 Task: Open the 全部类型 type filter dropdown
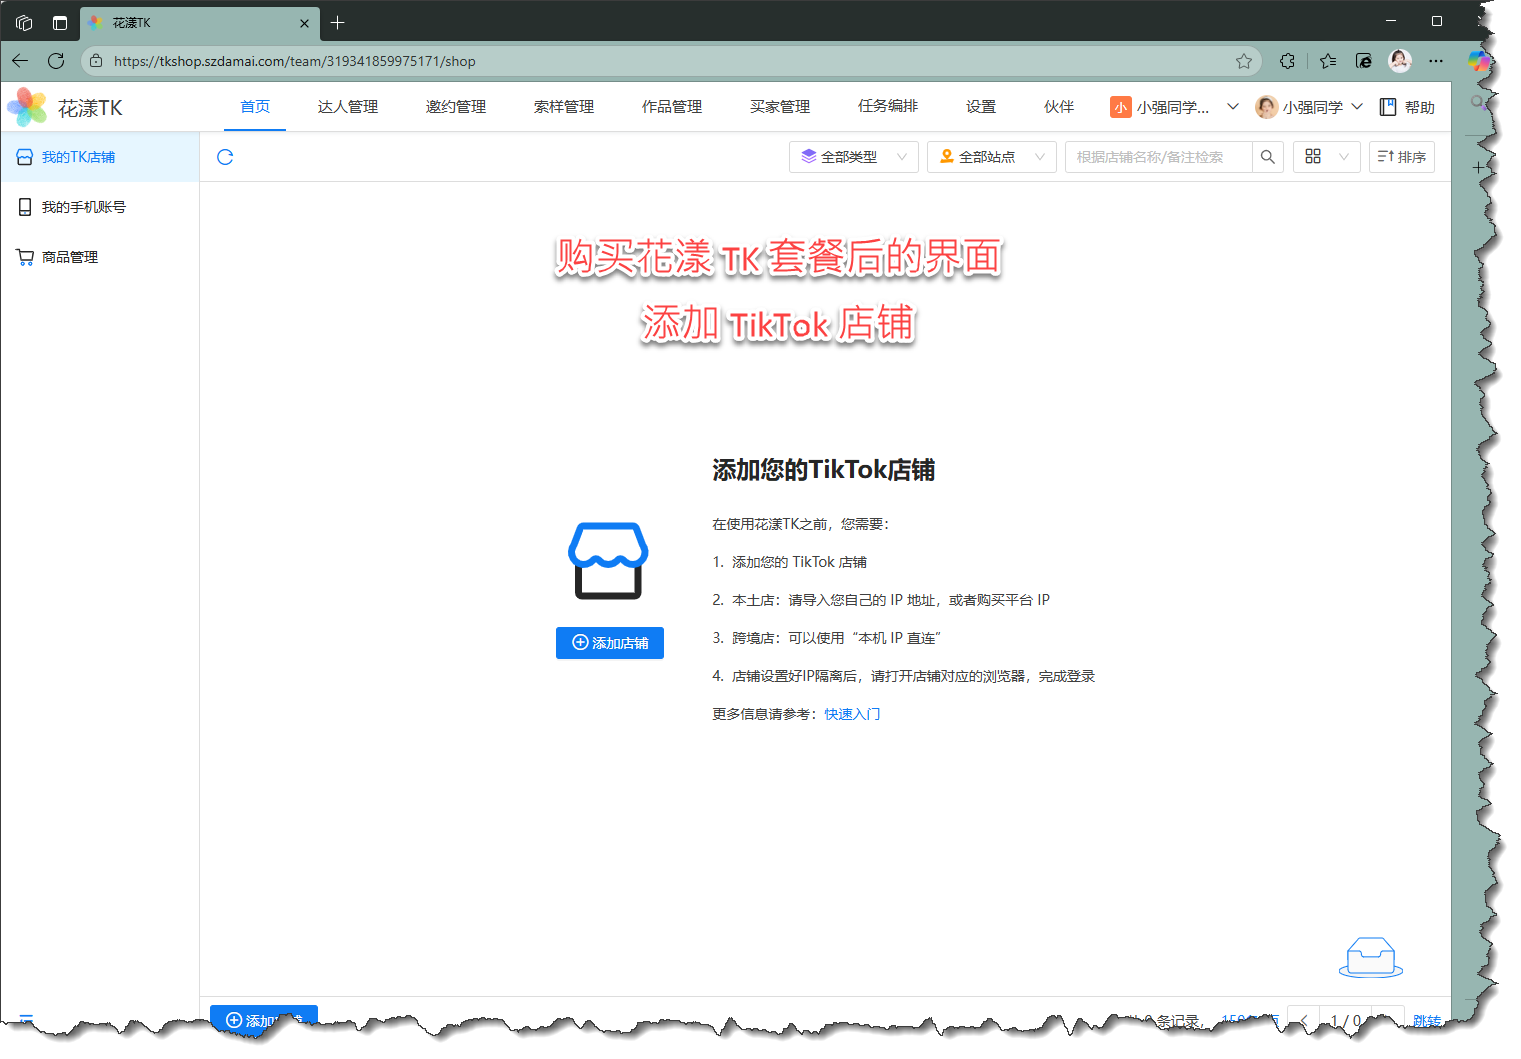[x=854, y=157]
